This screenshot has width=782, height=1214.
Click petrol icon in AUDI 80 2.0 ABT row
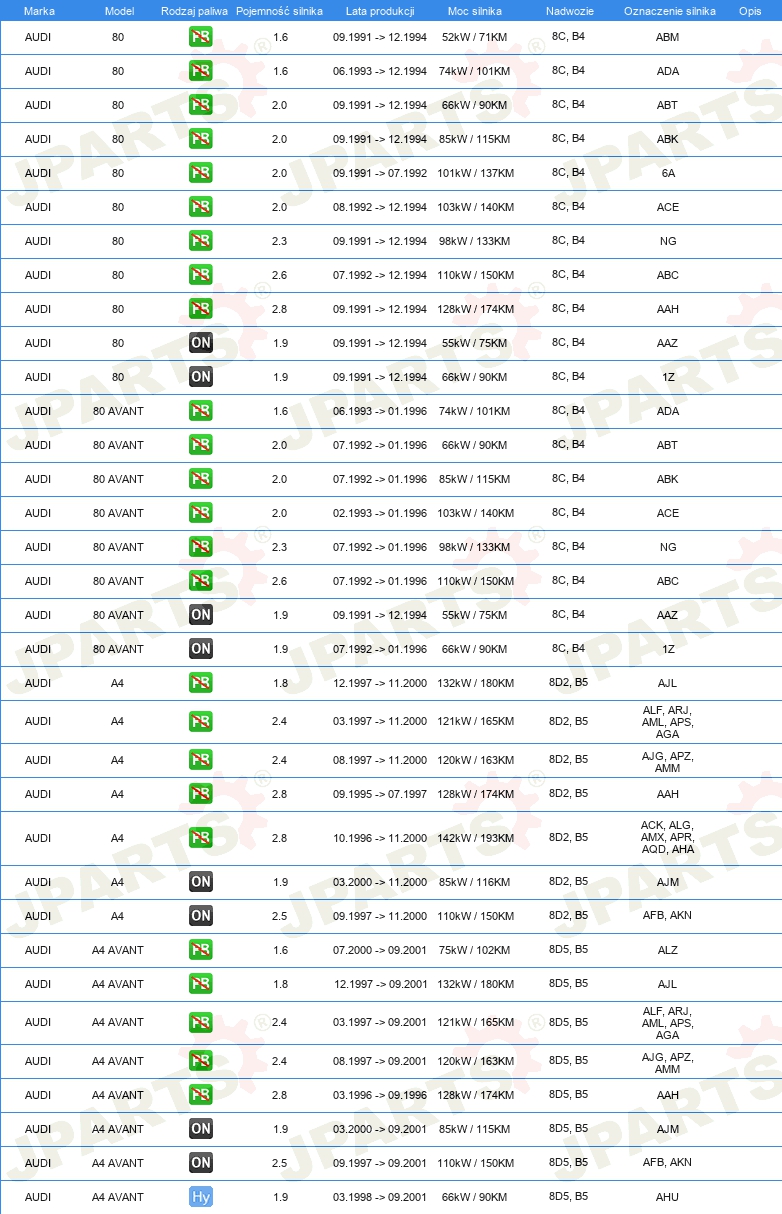(200, 105)
